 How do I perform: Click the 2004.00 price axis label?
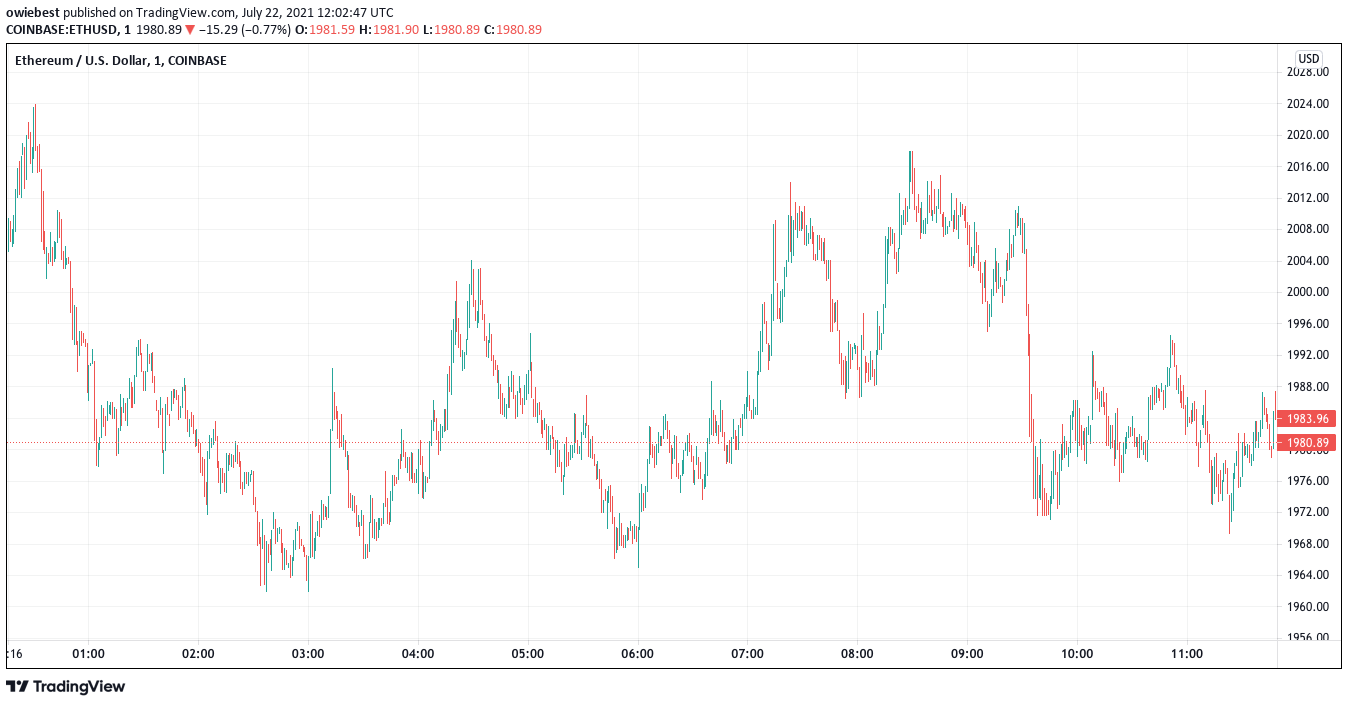pyautogui.click(x=1308, y=261)
